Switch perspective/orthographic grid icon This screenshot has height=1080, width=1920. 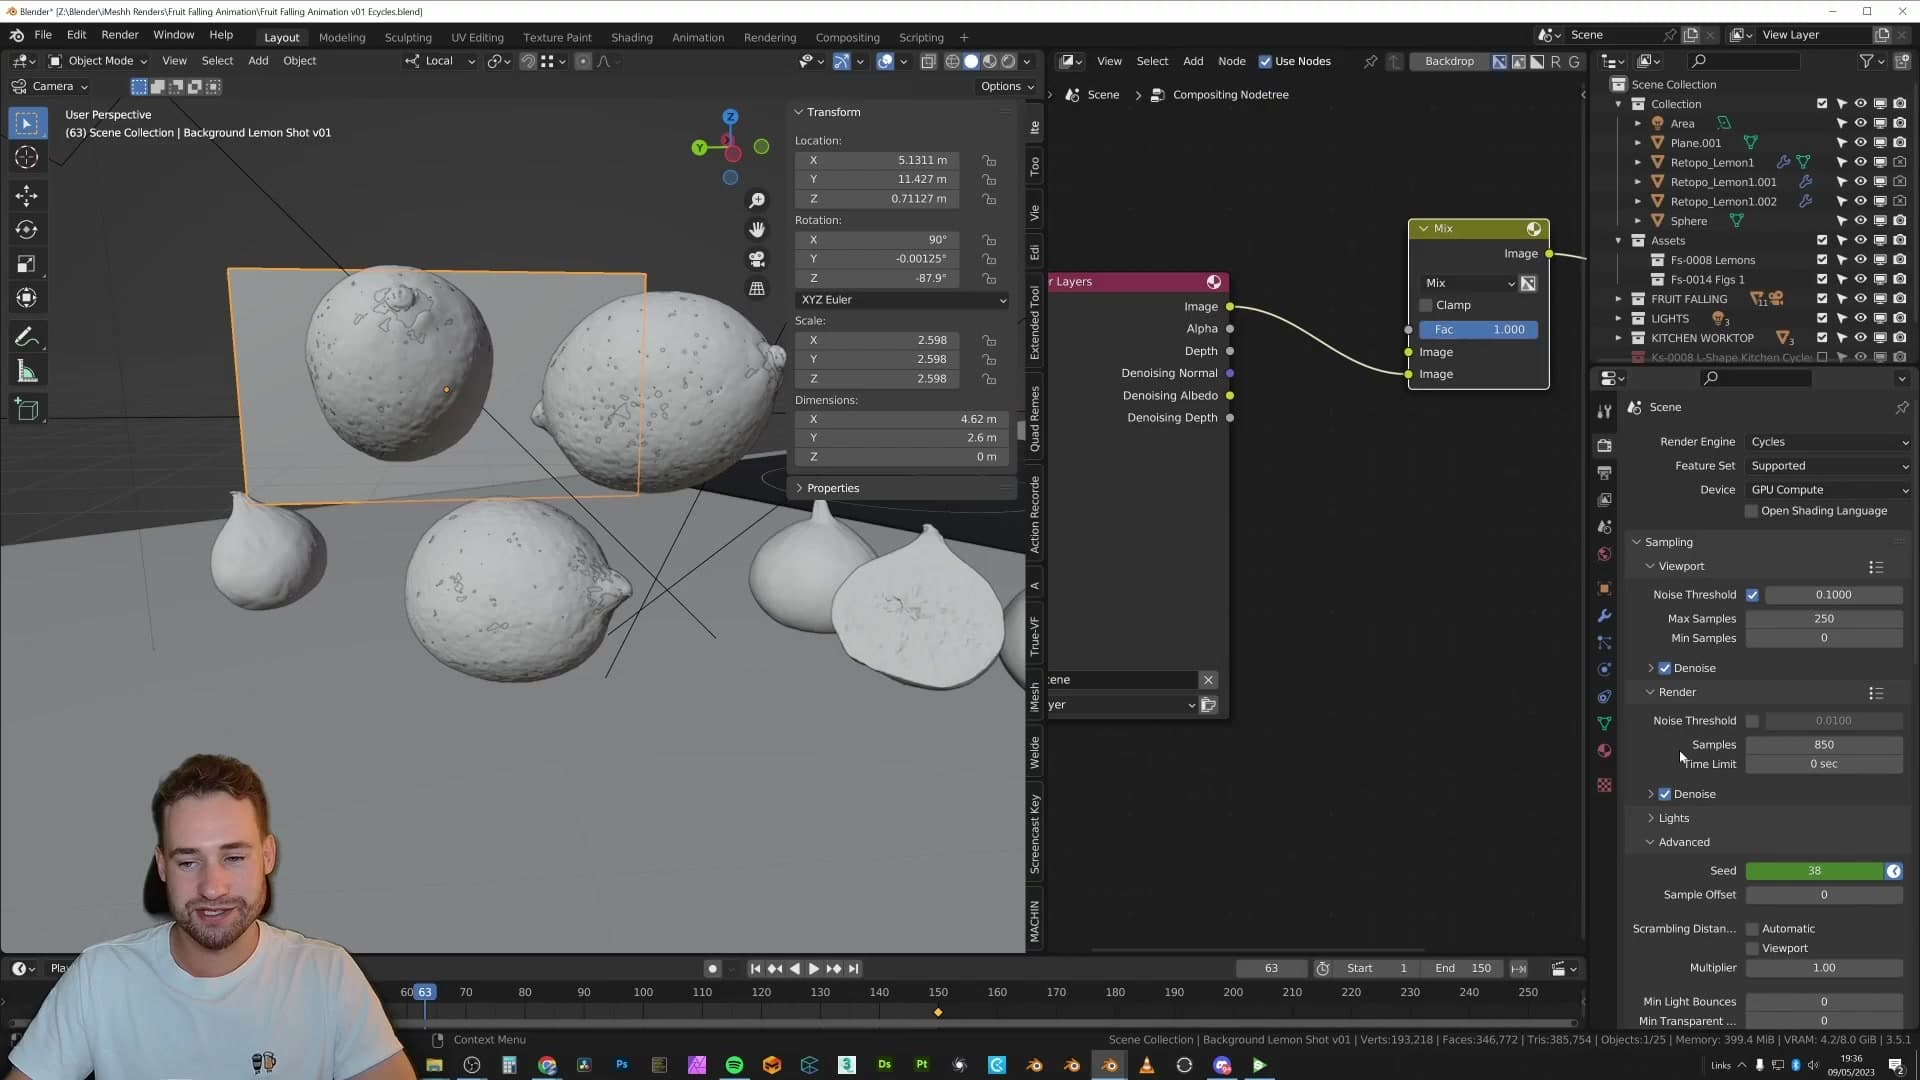757,288
